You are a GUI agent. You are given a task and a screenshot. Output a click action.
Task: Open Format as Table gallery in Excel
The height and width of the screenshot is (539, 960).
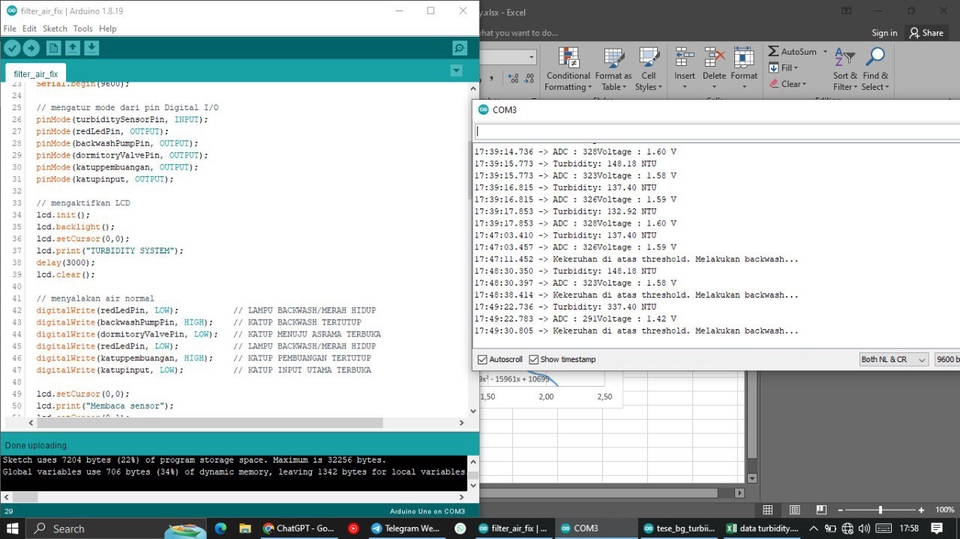(613, 69)
